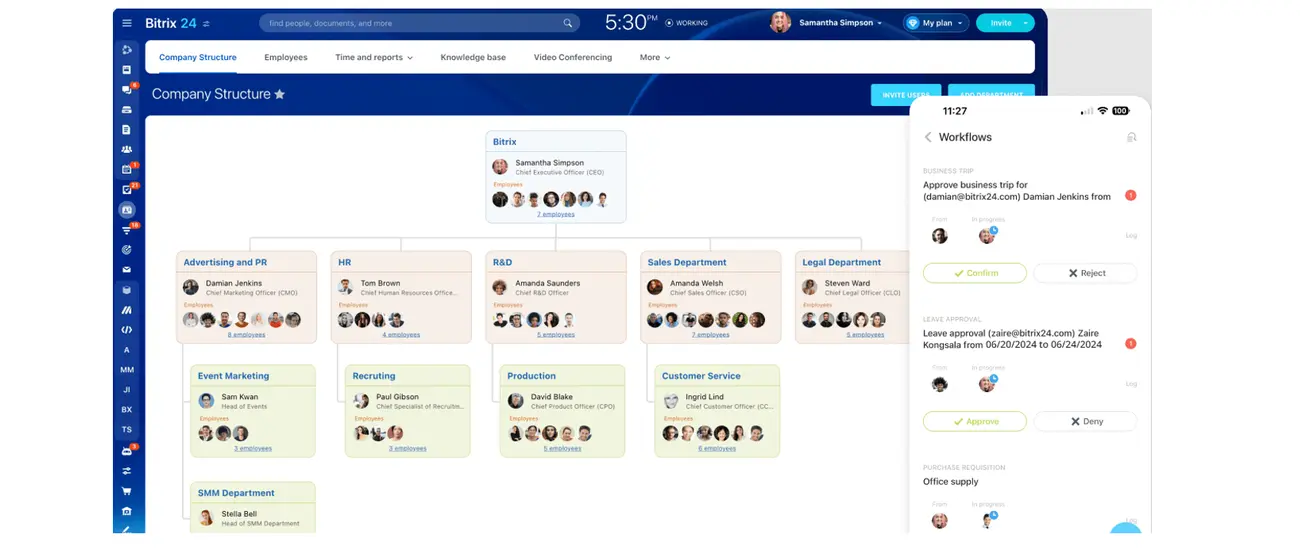
Task: Open the 8 employees link under Advertising and PR
Action: pos(246,335)
